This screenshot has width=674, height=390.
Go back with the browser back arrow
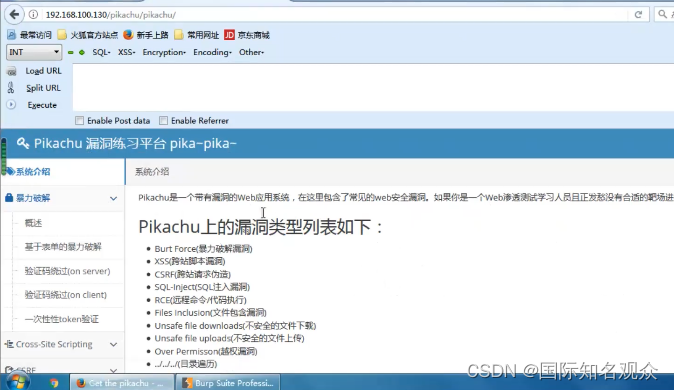click(x=14, y=14)
